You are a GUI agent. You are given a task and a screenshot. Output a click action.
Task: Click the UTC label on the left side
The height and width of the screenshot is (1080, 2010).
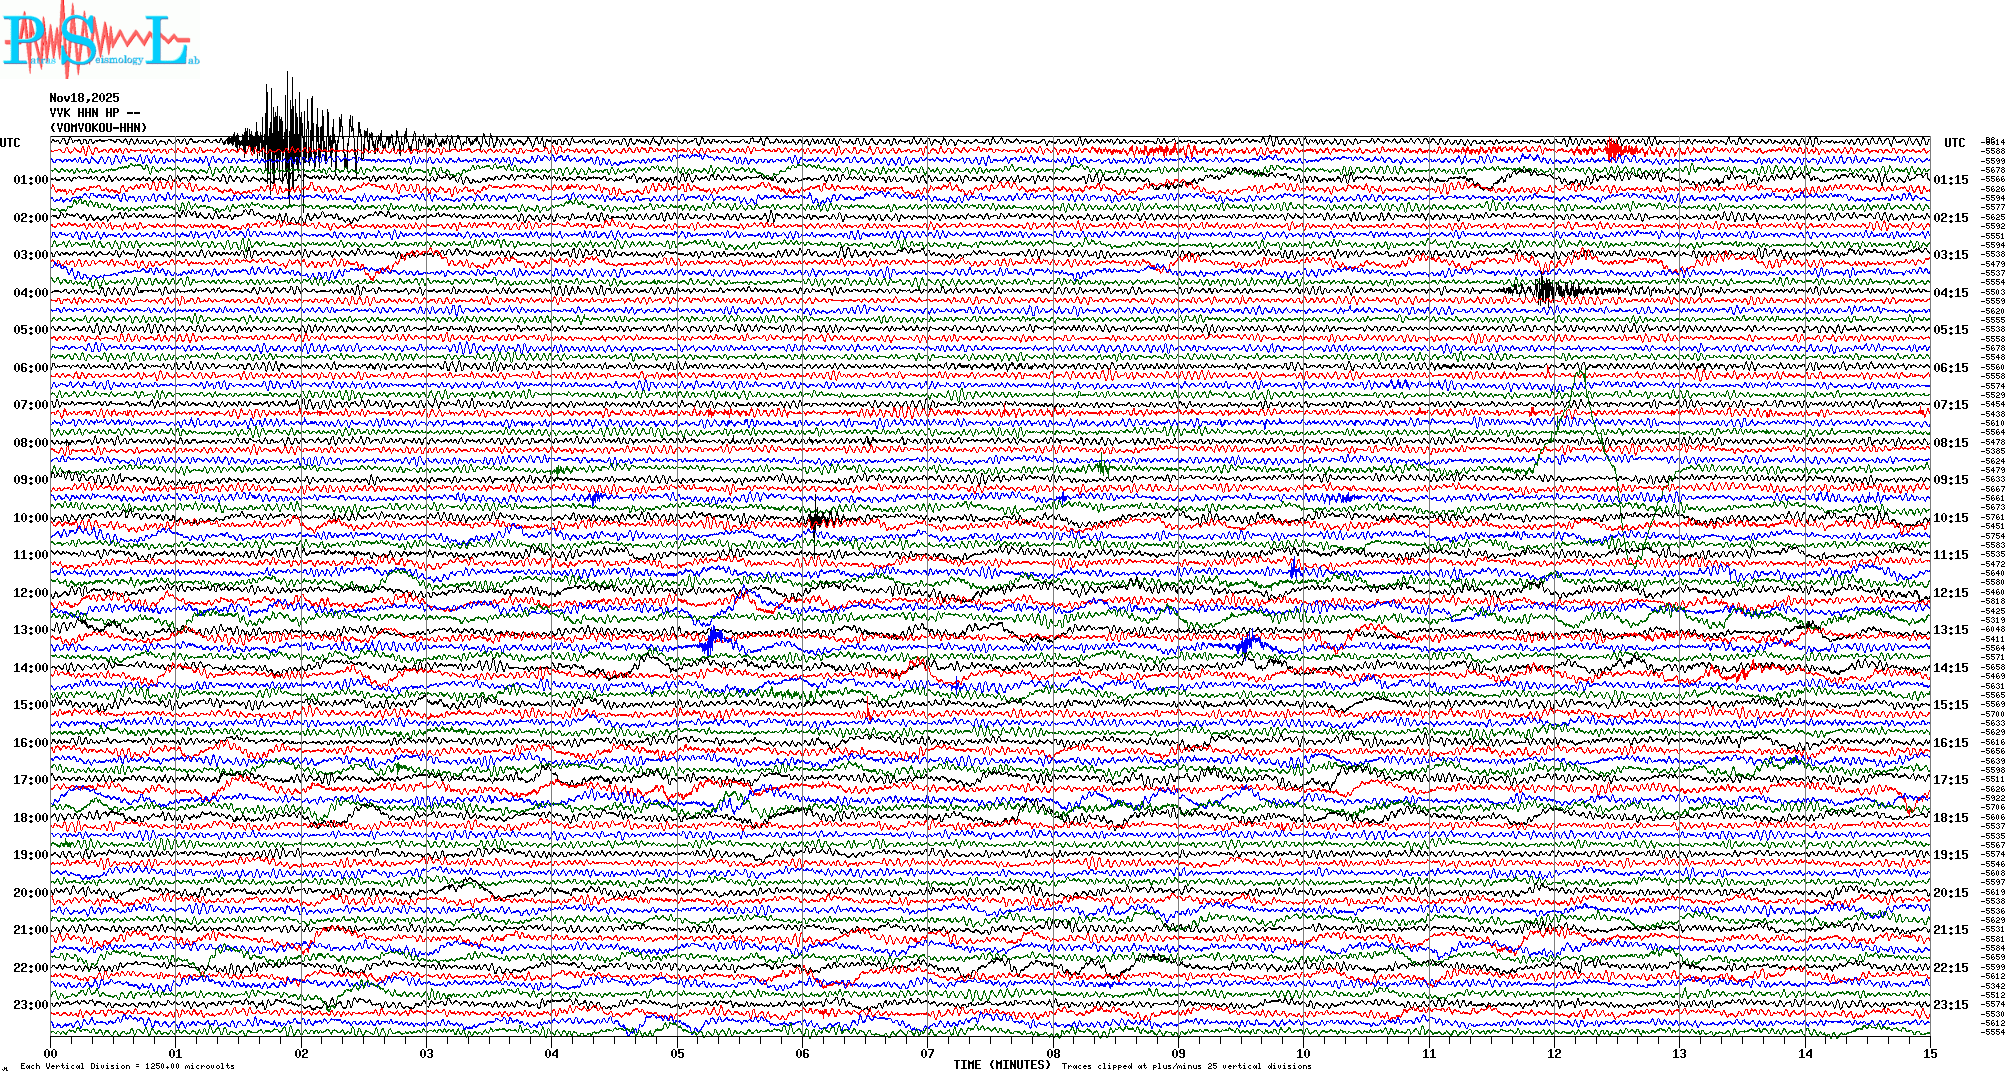coord(10,143)
